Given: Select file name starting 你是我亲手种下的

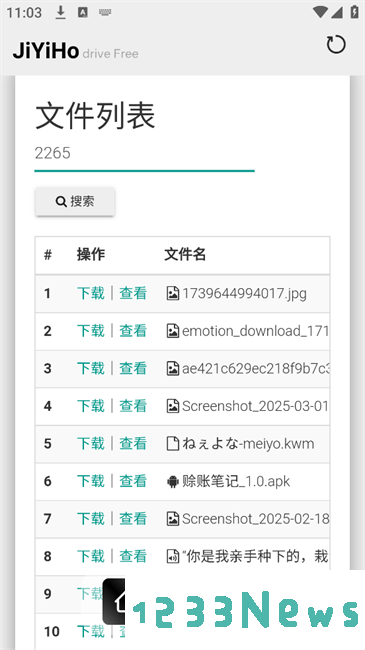Looking at the screenshot, I should pyautogui.click(x=256, y=556).
